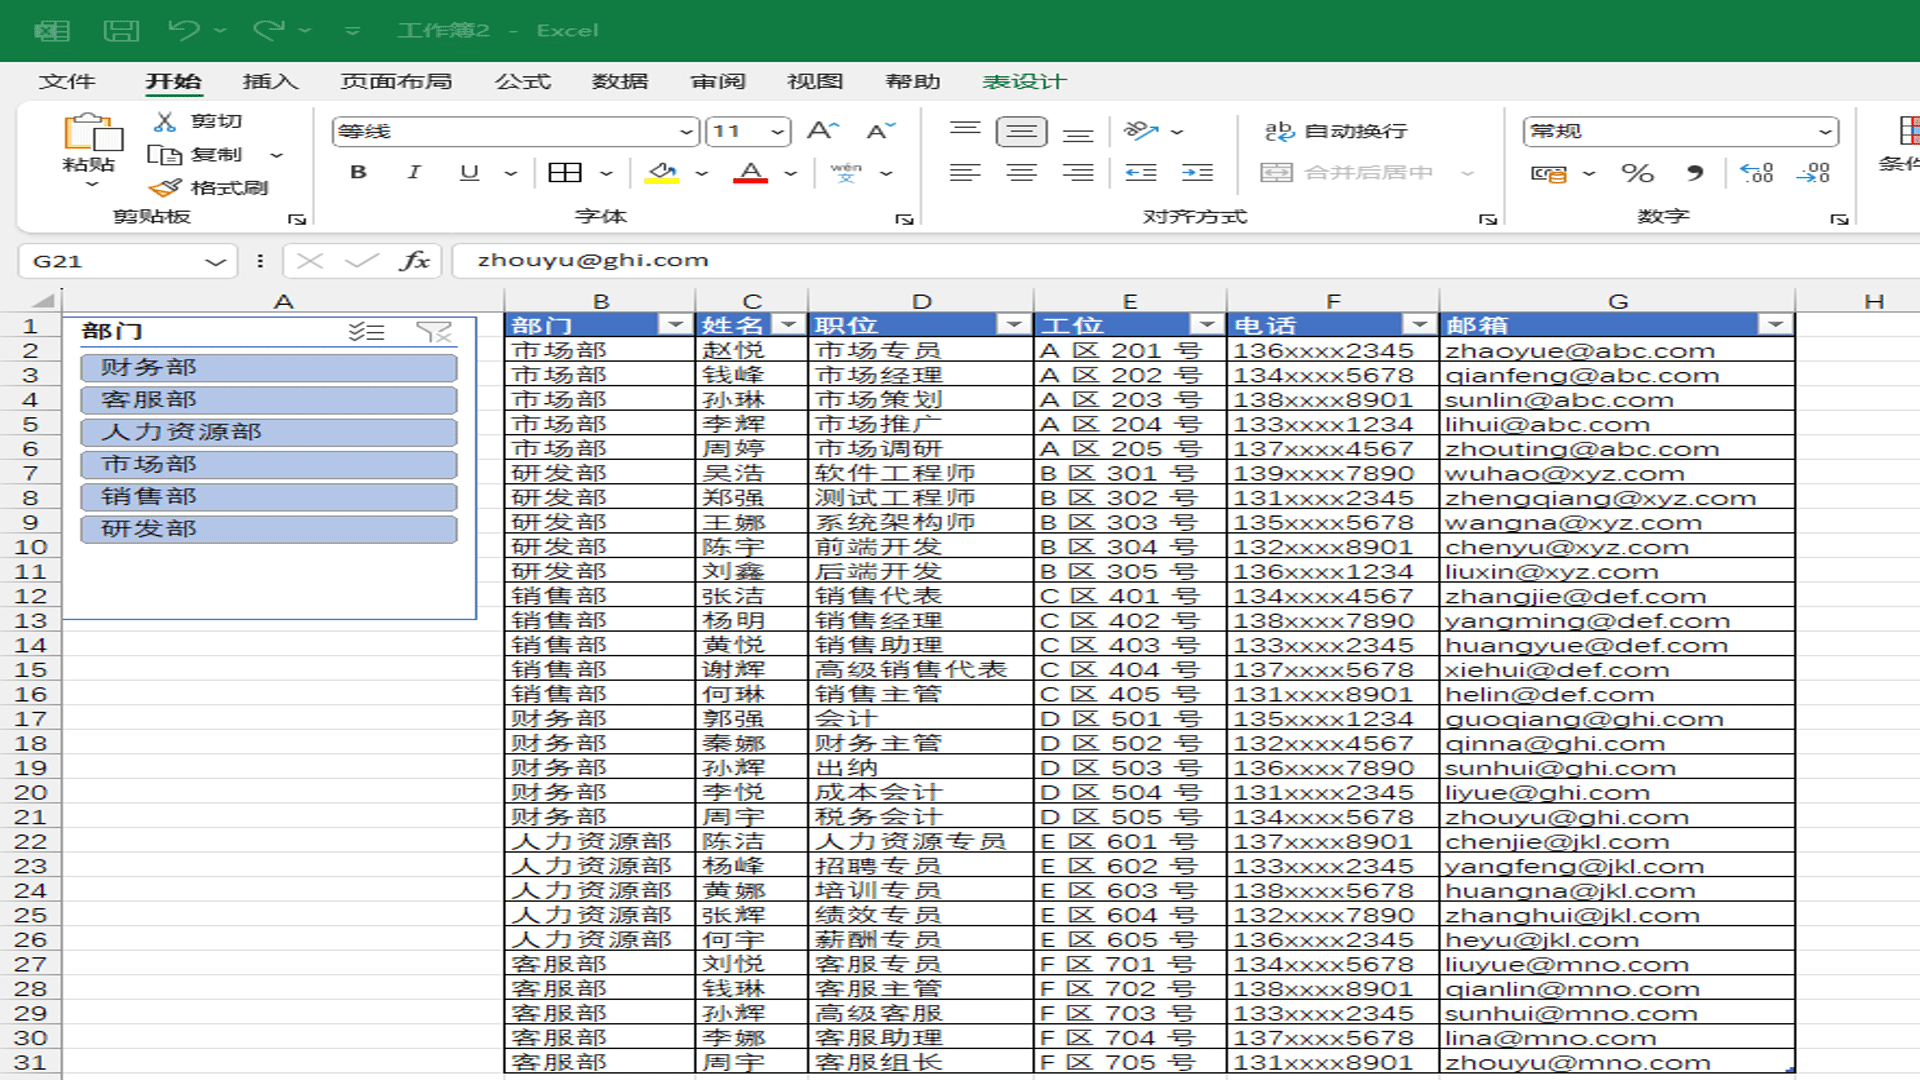Toggle center horizontal alignment
The width and height of the screenshot is (1920, 1080).
pos(1021,173)
